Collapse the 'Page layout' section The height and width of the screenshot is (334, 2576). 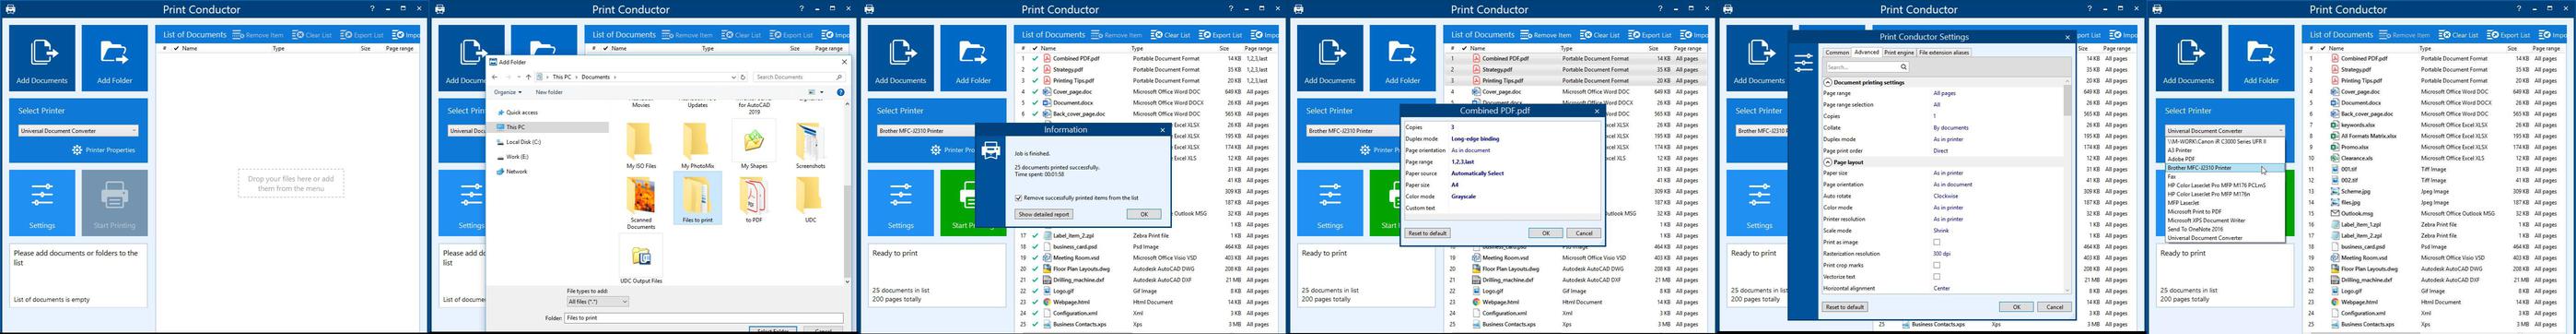point(1829,162)
